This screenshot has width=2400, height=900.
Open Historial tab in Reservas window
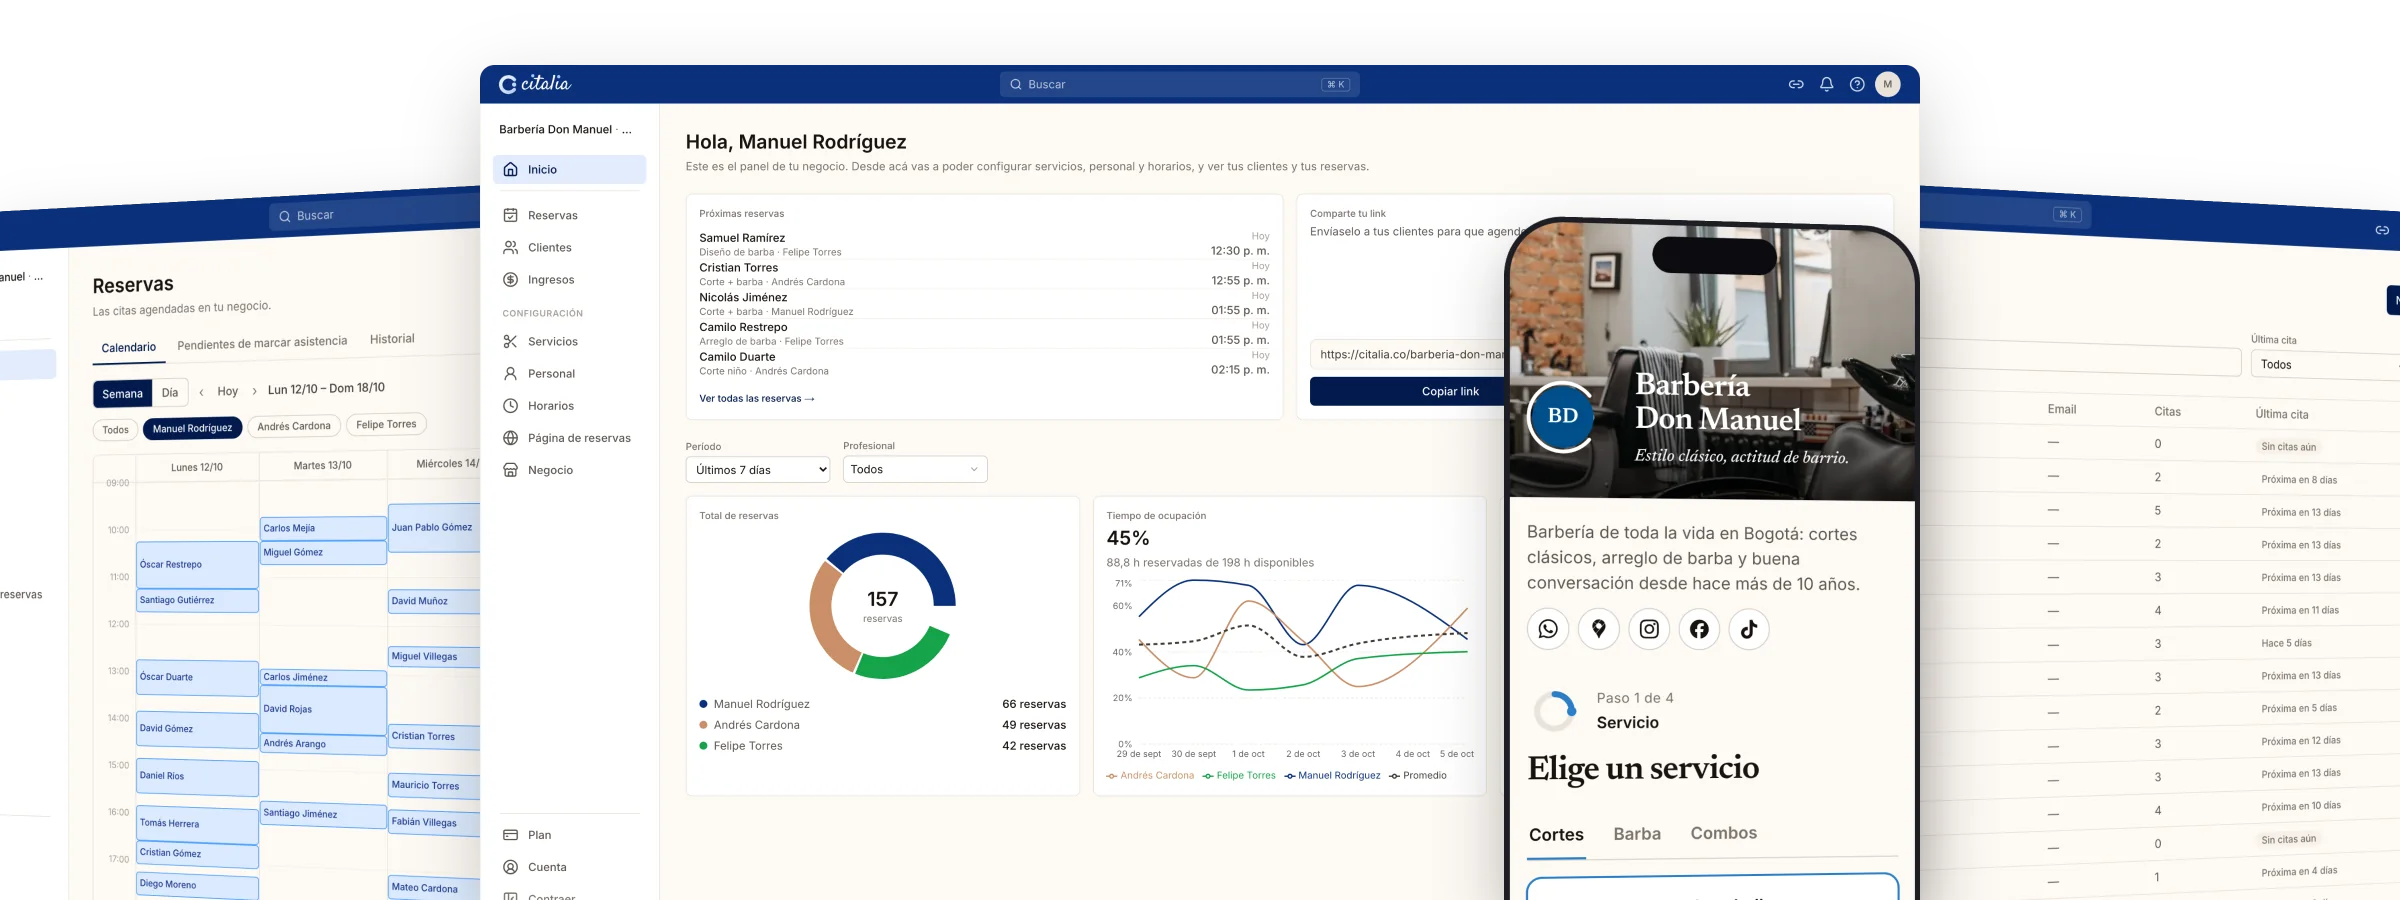pyautogui.click(x=392, y=339)
